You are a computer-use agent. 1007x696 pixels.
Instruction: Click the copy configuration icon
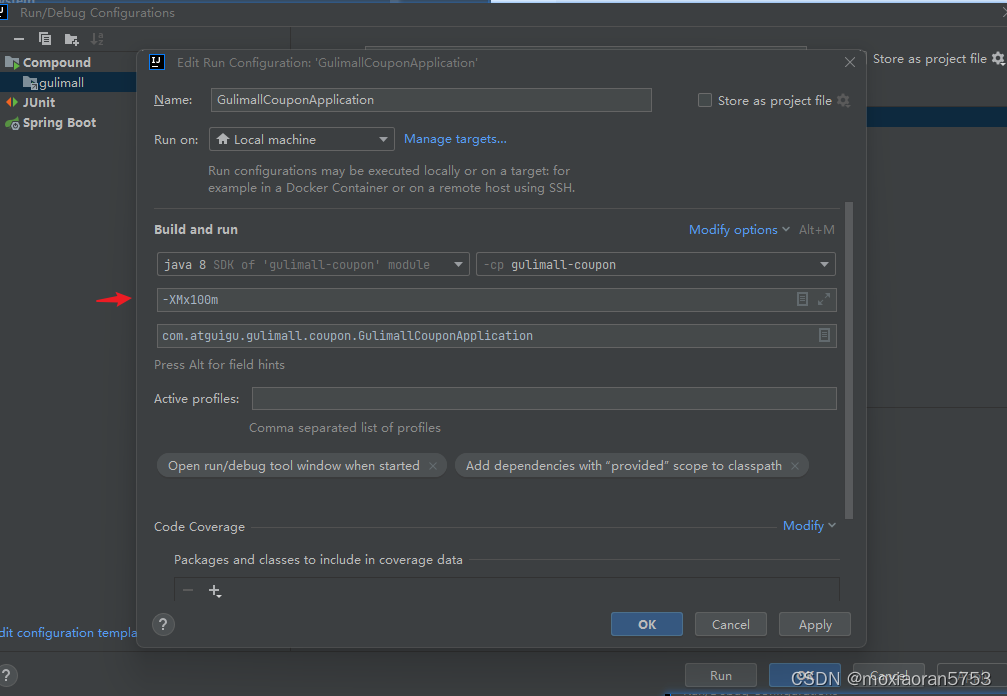[45, 39]
